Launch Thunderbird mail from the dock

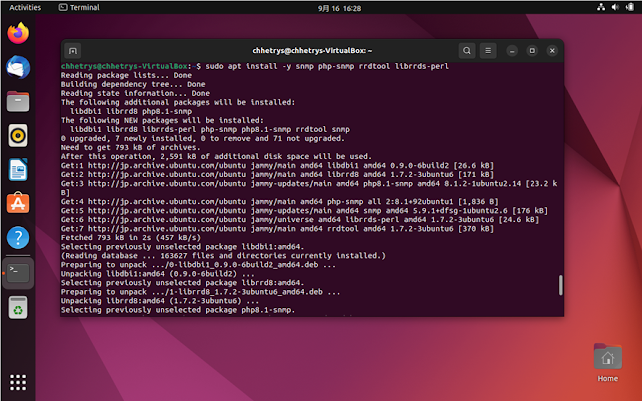18,67
